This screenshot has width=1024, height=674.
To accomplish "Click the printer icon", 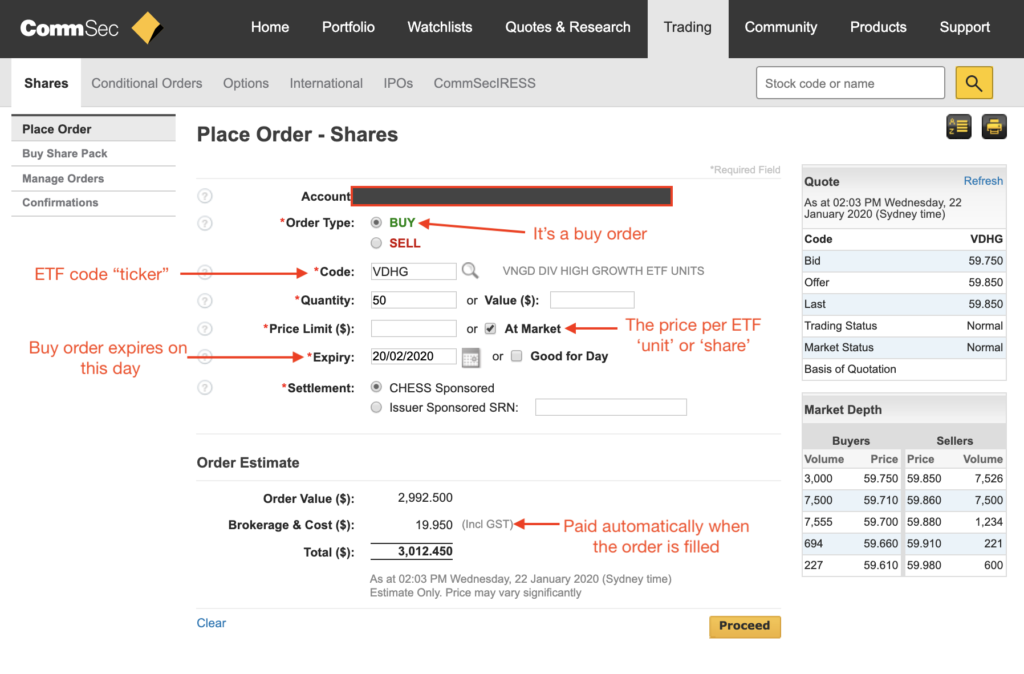I will tap(994, 127).
